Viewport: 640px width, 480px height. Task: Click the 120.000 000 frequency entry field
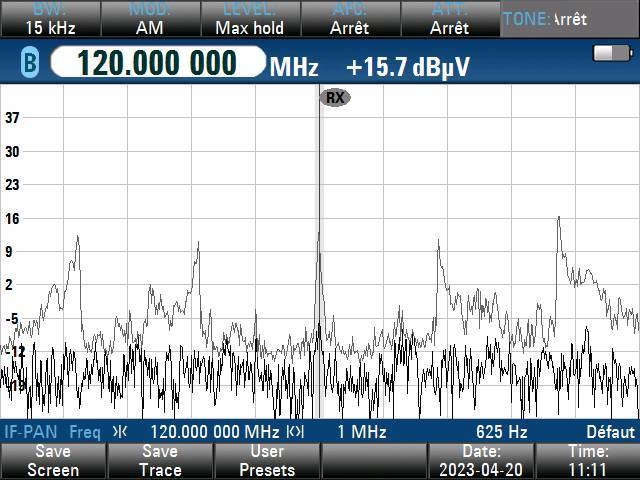click(157, 65)
